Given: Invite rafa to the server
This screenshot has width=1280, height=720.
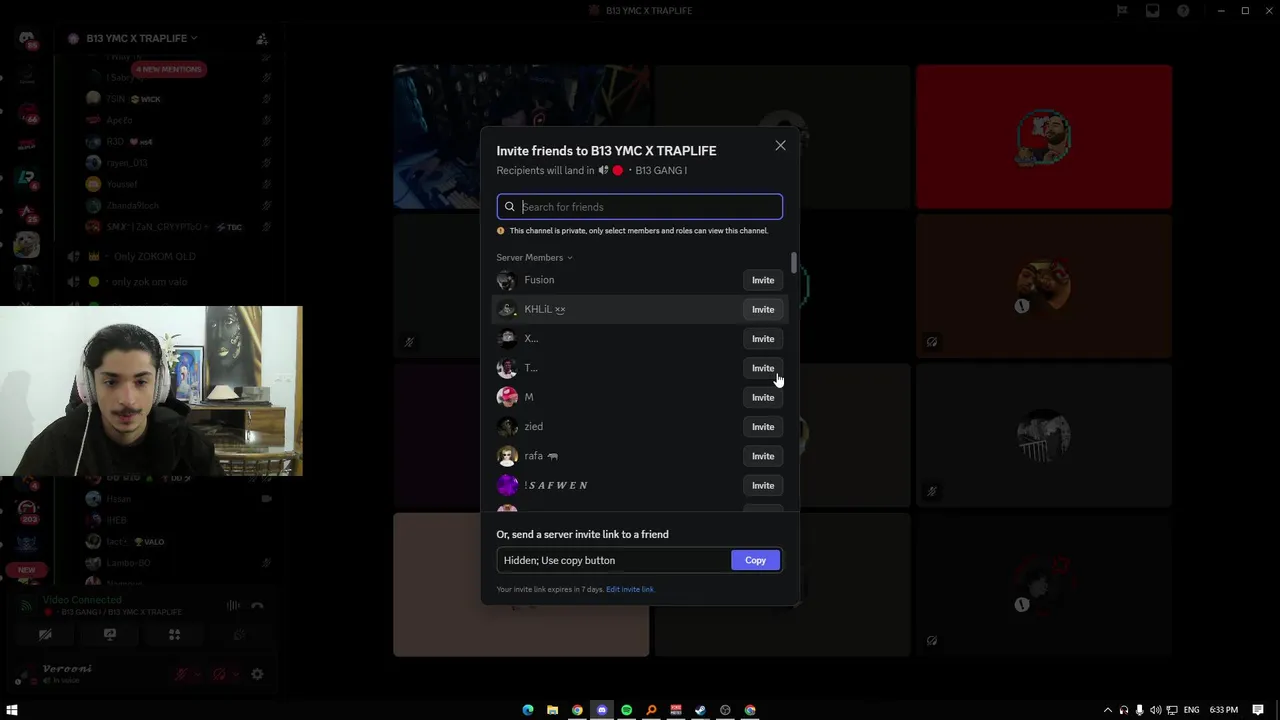Looking at the screenshot, I should point(763,456).
